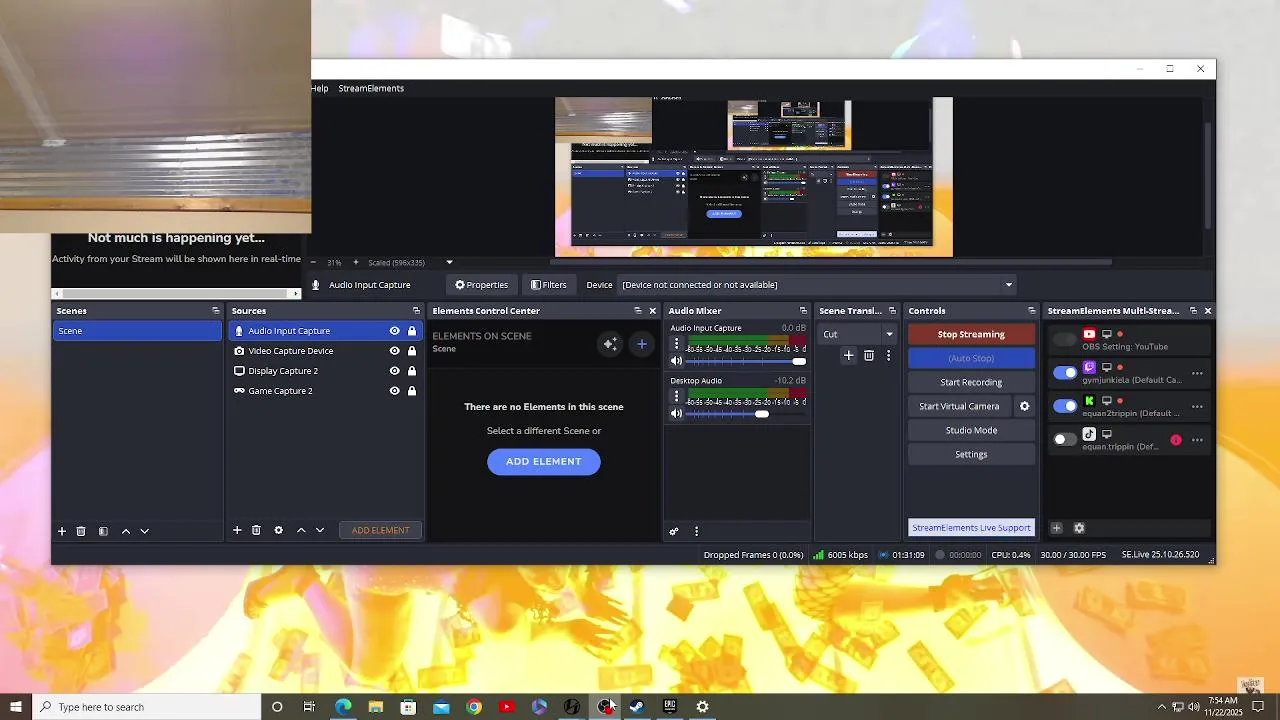1280x720 pixels.
Task: Click the AI sparkle icon in Elements Control Center
Action: pyautogui.click(x=610, y=344)
